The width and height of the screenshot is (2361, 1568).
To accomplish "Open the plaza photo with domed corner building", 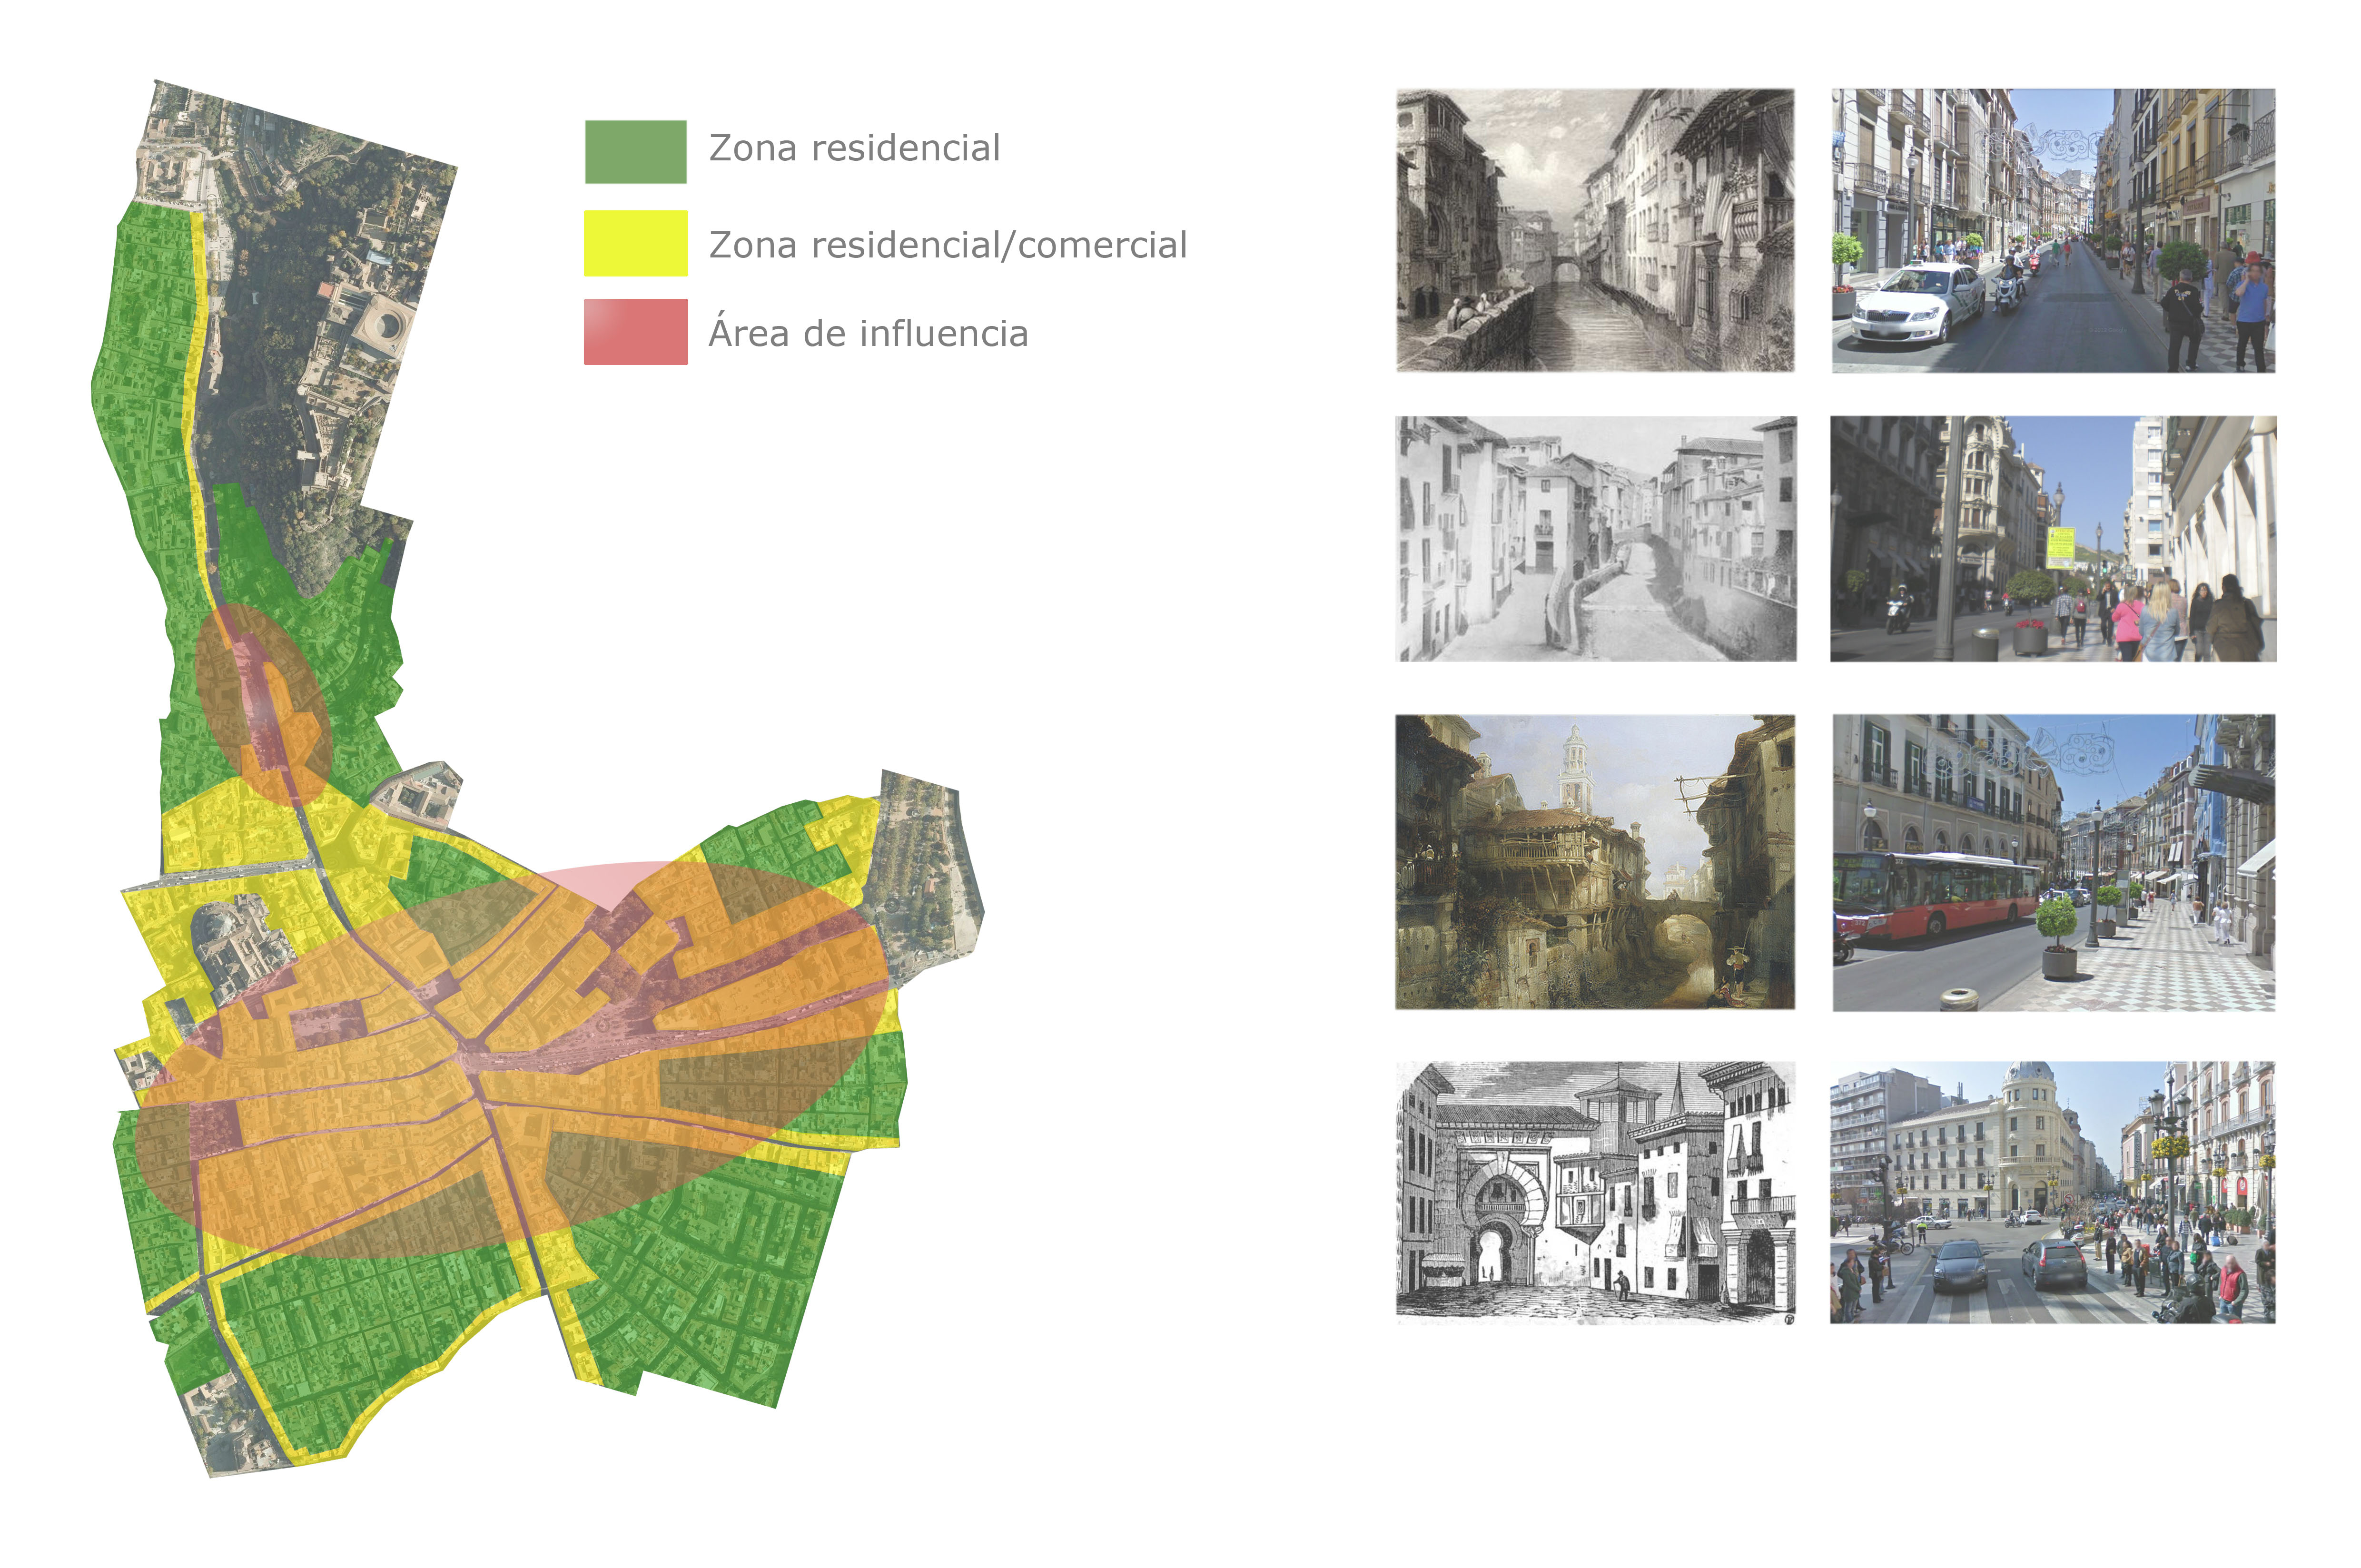I will coord(2053,1192).
